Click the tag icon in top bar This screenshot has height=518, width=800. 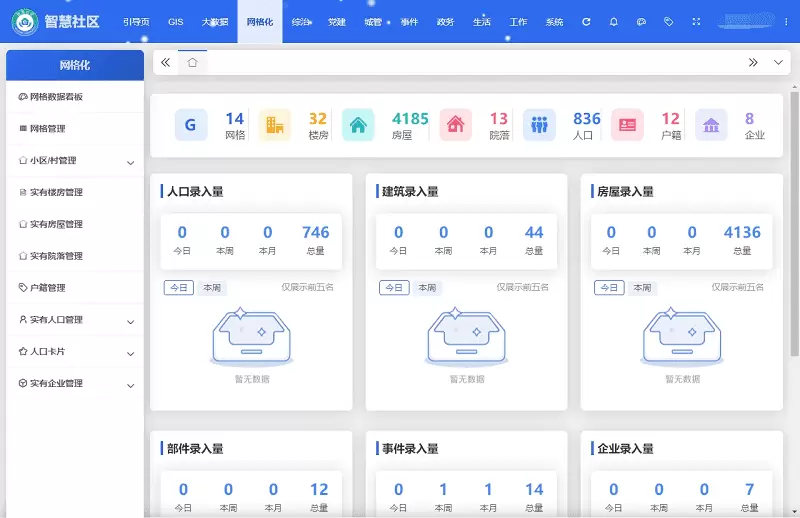668,22
